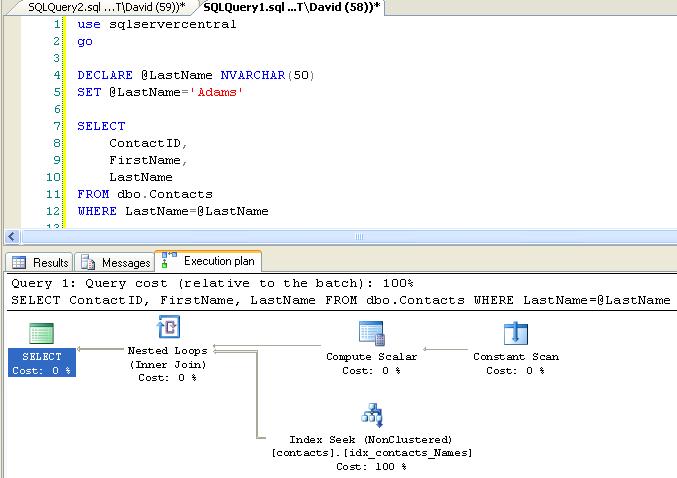Screen dimensions: 677x478
Task: Click ContactID column in the query
Action: pyautogui.click(x=145, y=143)
